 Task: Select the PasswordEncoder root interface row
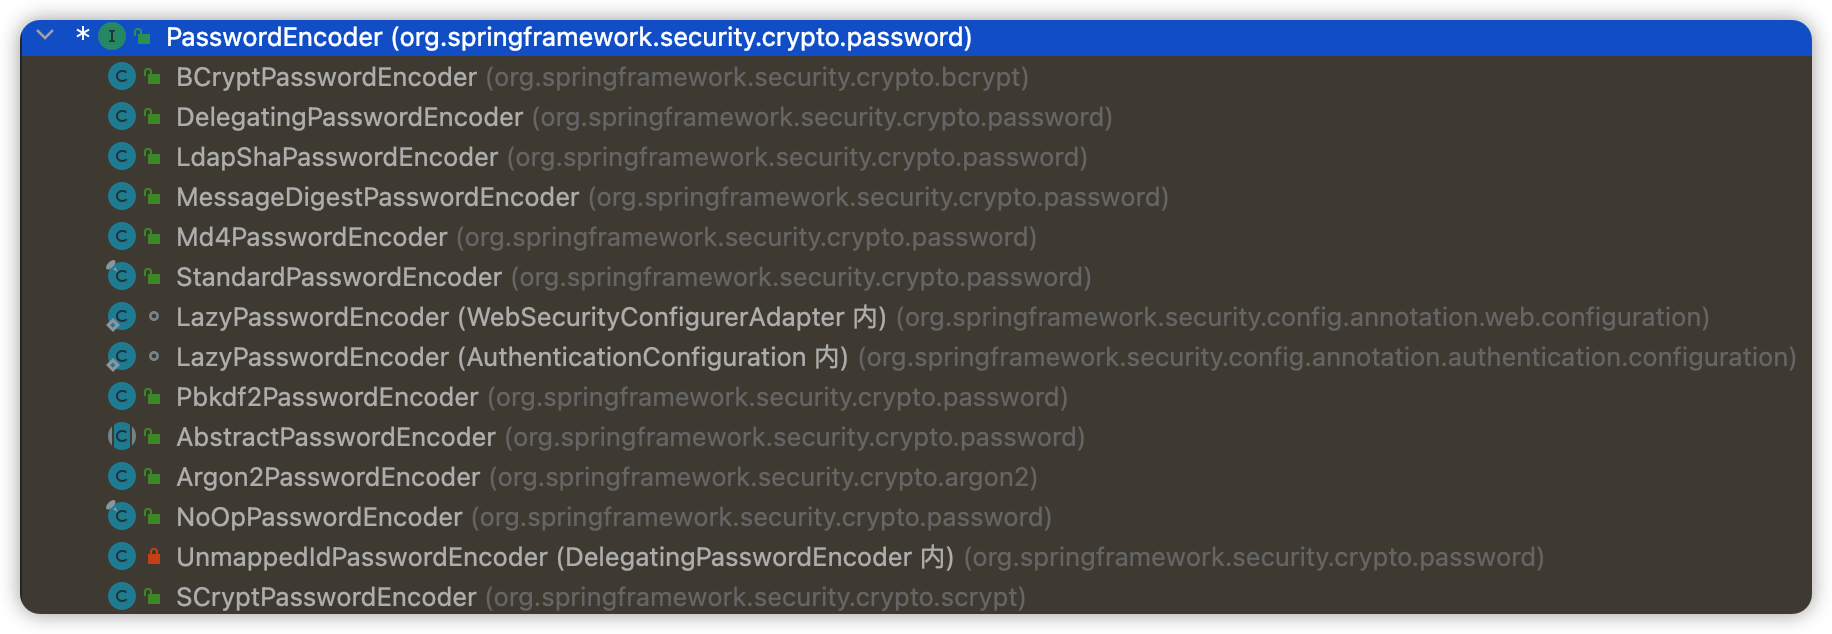coord(916,37)
